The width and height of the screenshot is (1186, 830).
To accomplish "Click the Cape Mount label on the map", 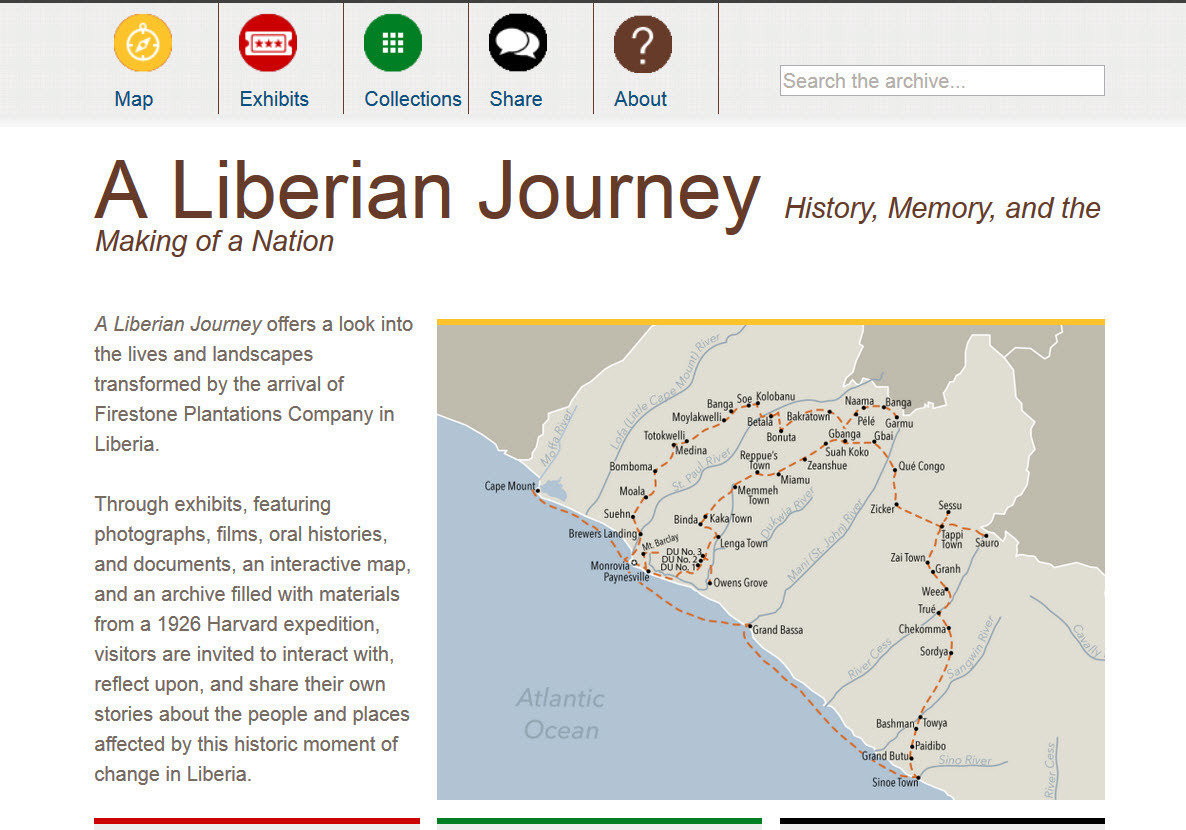I will tap(510, 486).
